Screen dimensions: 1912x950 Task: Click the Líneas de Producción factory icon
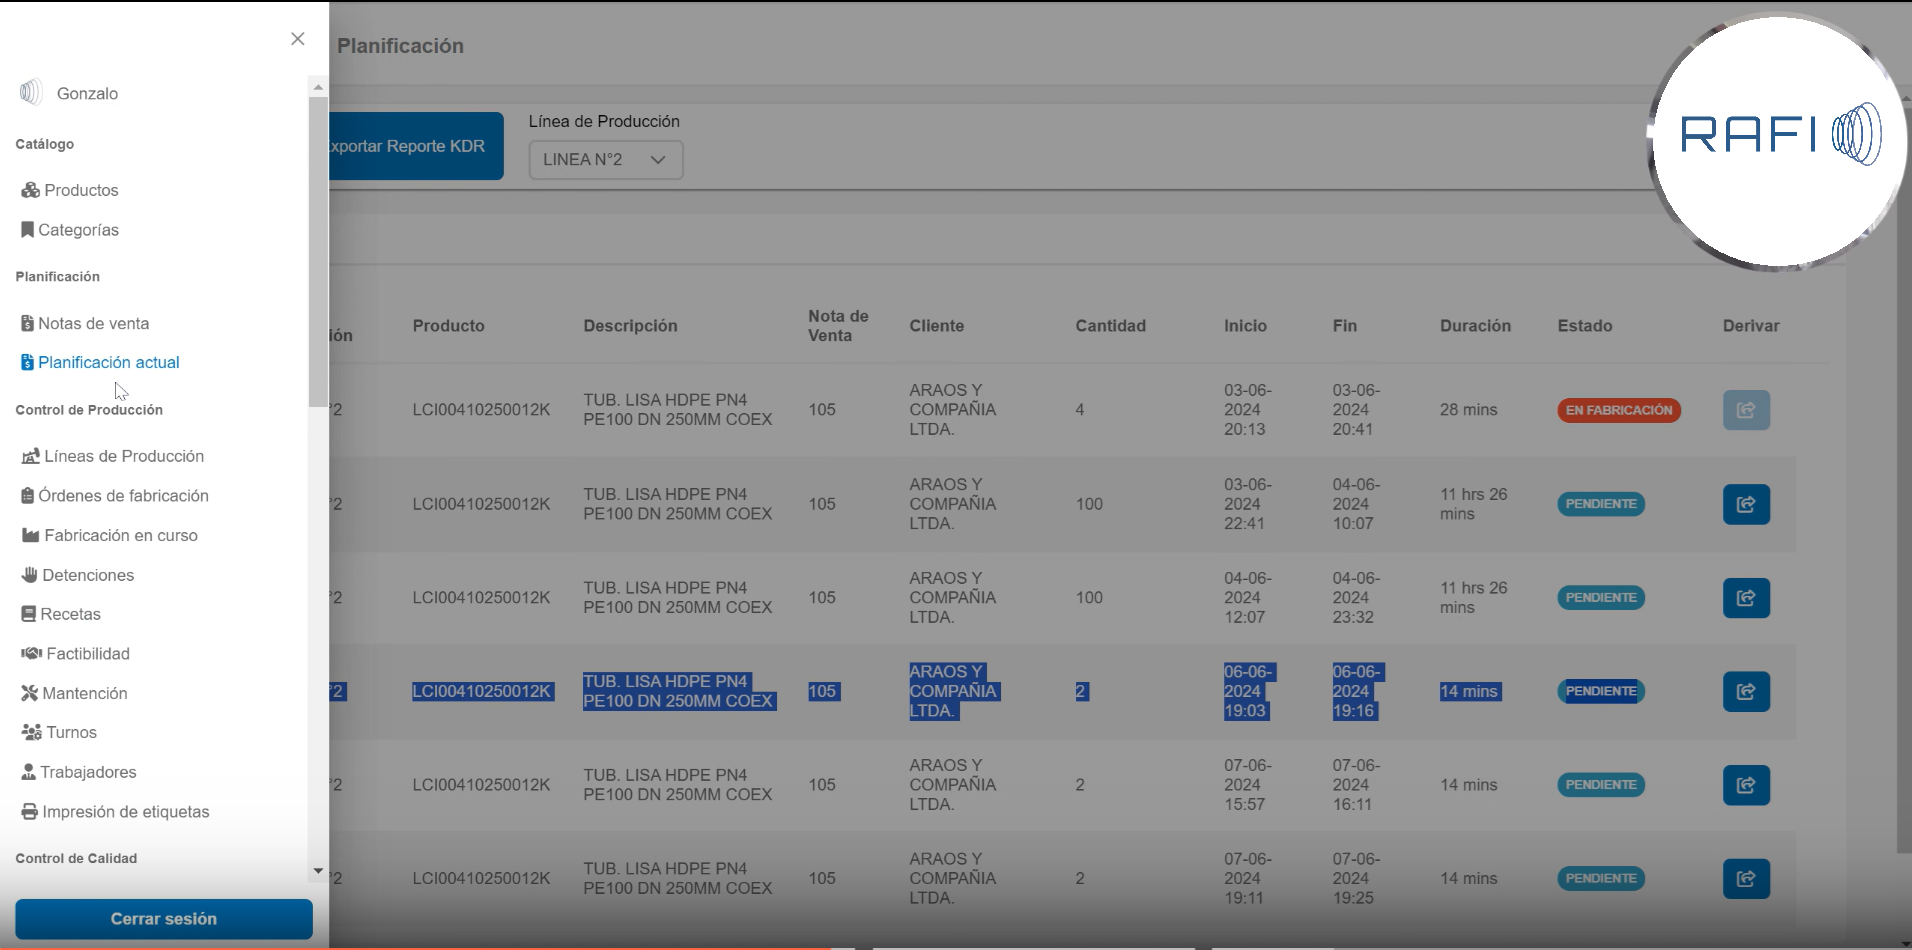tap(30, 456)
